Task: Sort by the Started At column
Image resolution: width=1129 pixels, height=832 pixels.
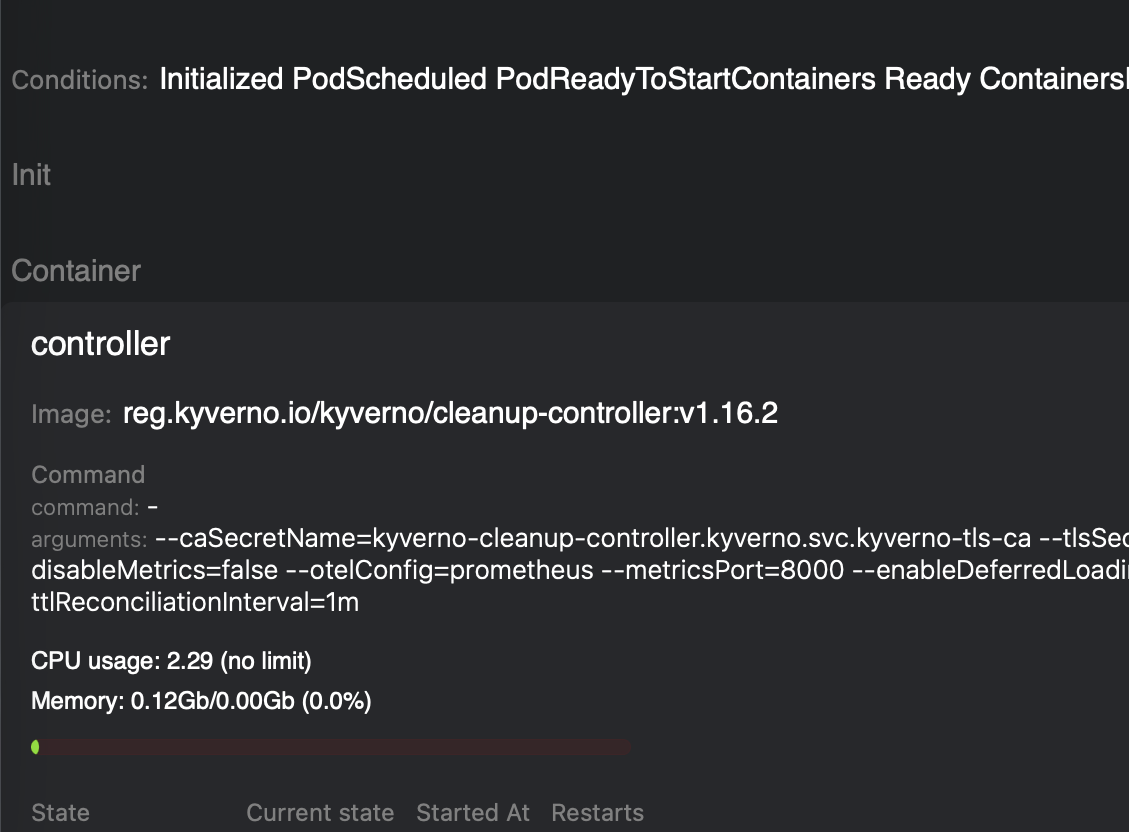Action: pos(472,813)
